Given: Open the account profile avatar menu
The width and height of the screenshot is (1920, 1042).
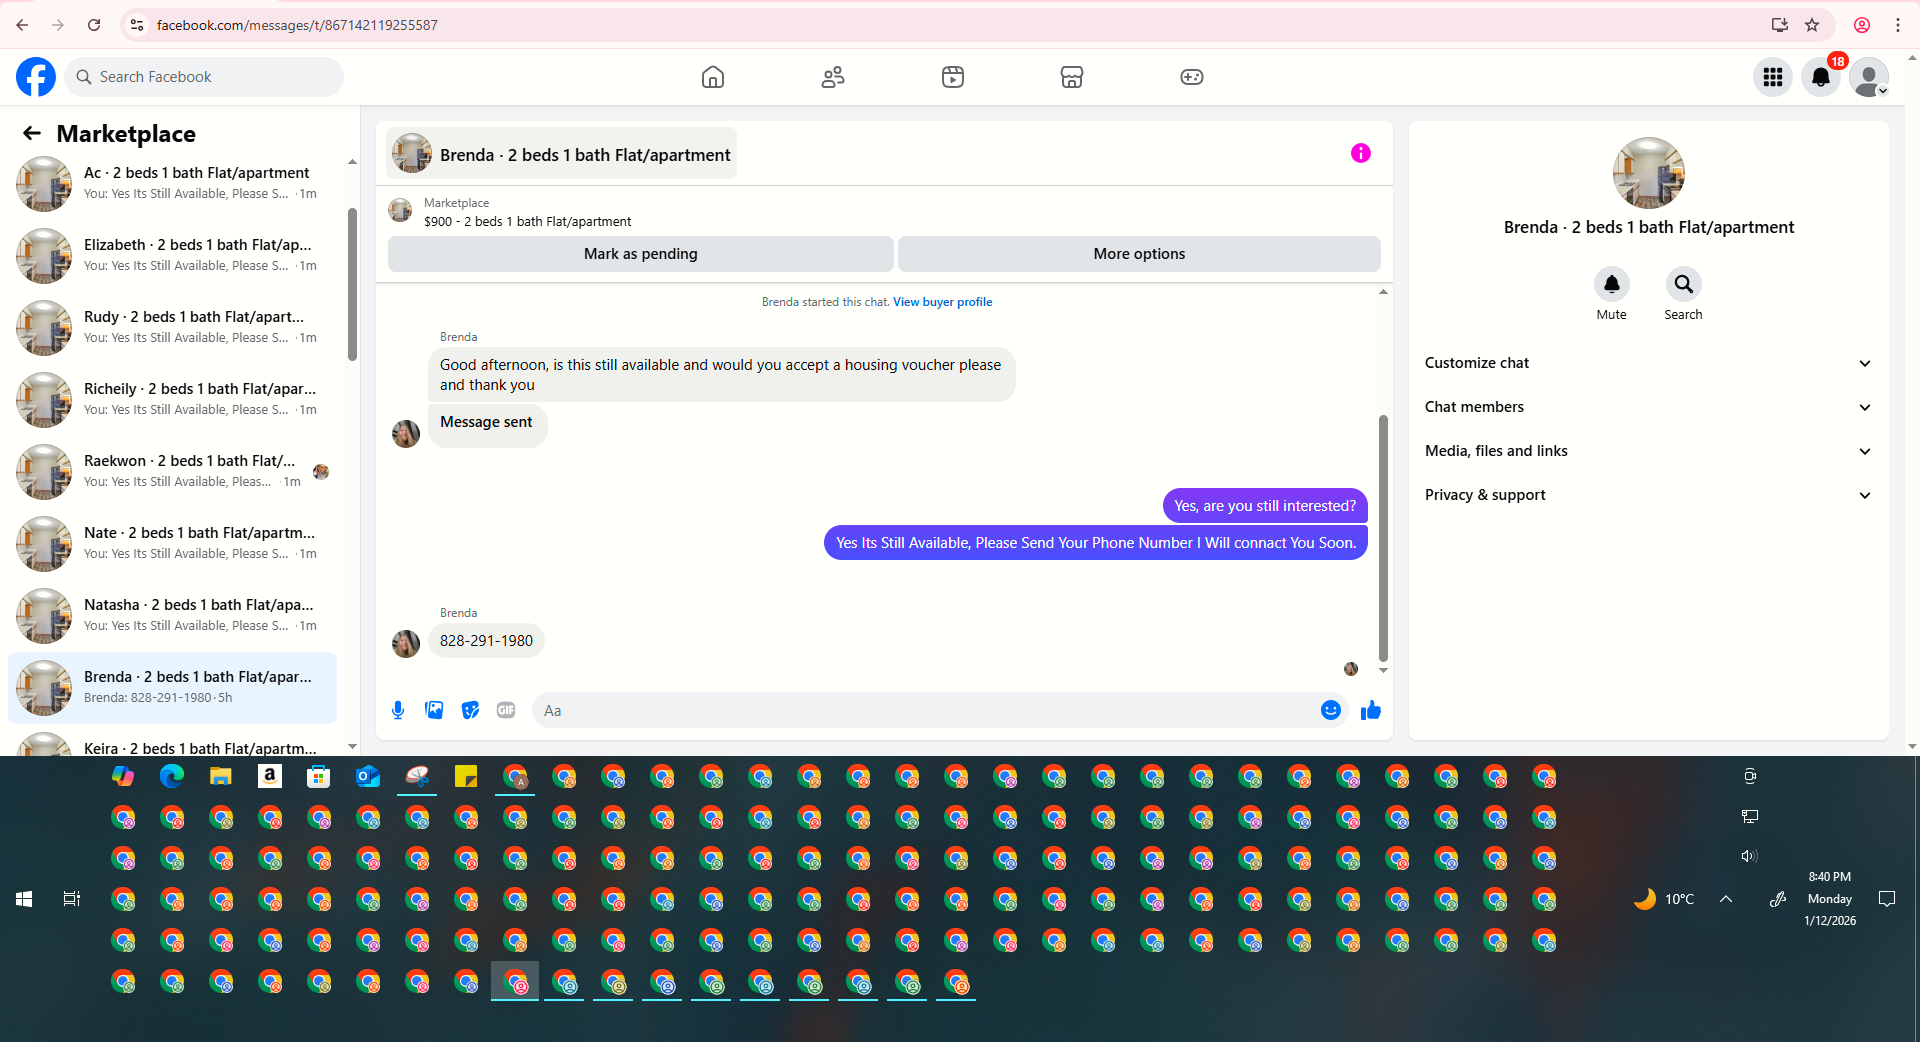Looking at the screenshot, I should point(1869,77).
